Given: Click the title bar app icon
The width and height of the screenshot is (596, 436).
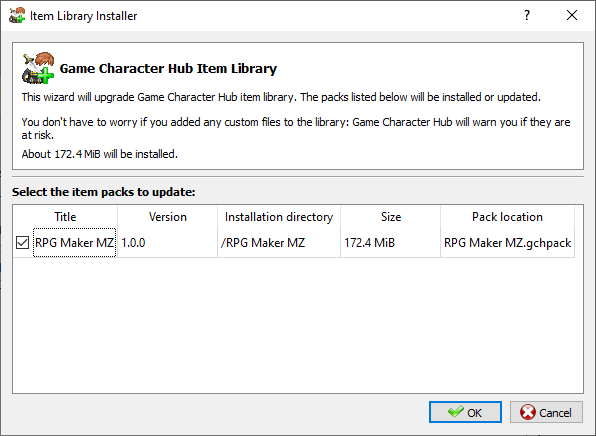Looking at the screenshot, I should pyautogui.click(x=17, y=15).
